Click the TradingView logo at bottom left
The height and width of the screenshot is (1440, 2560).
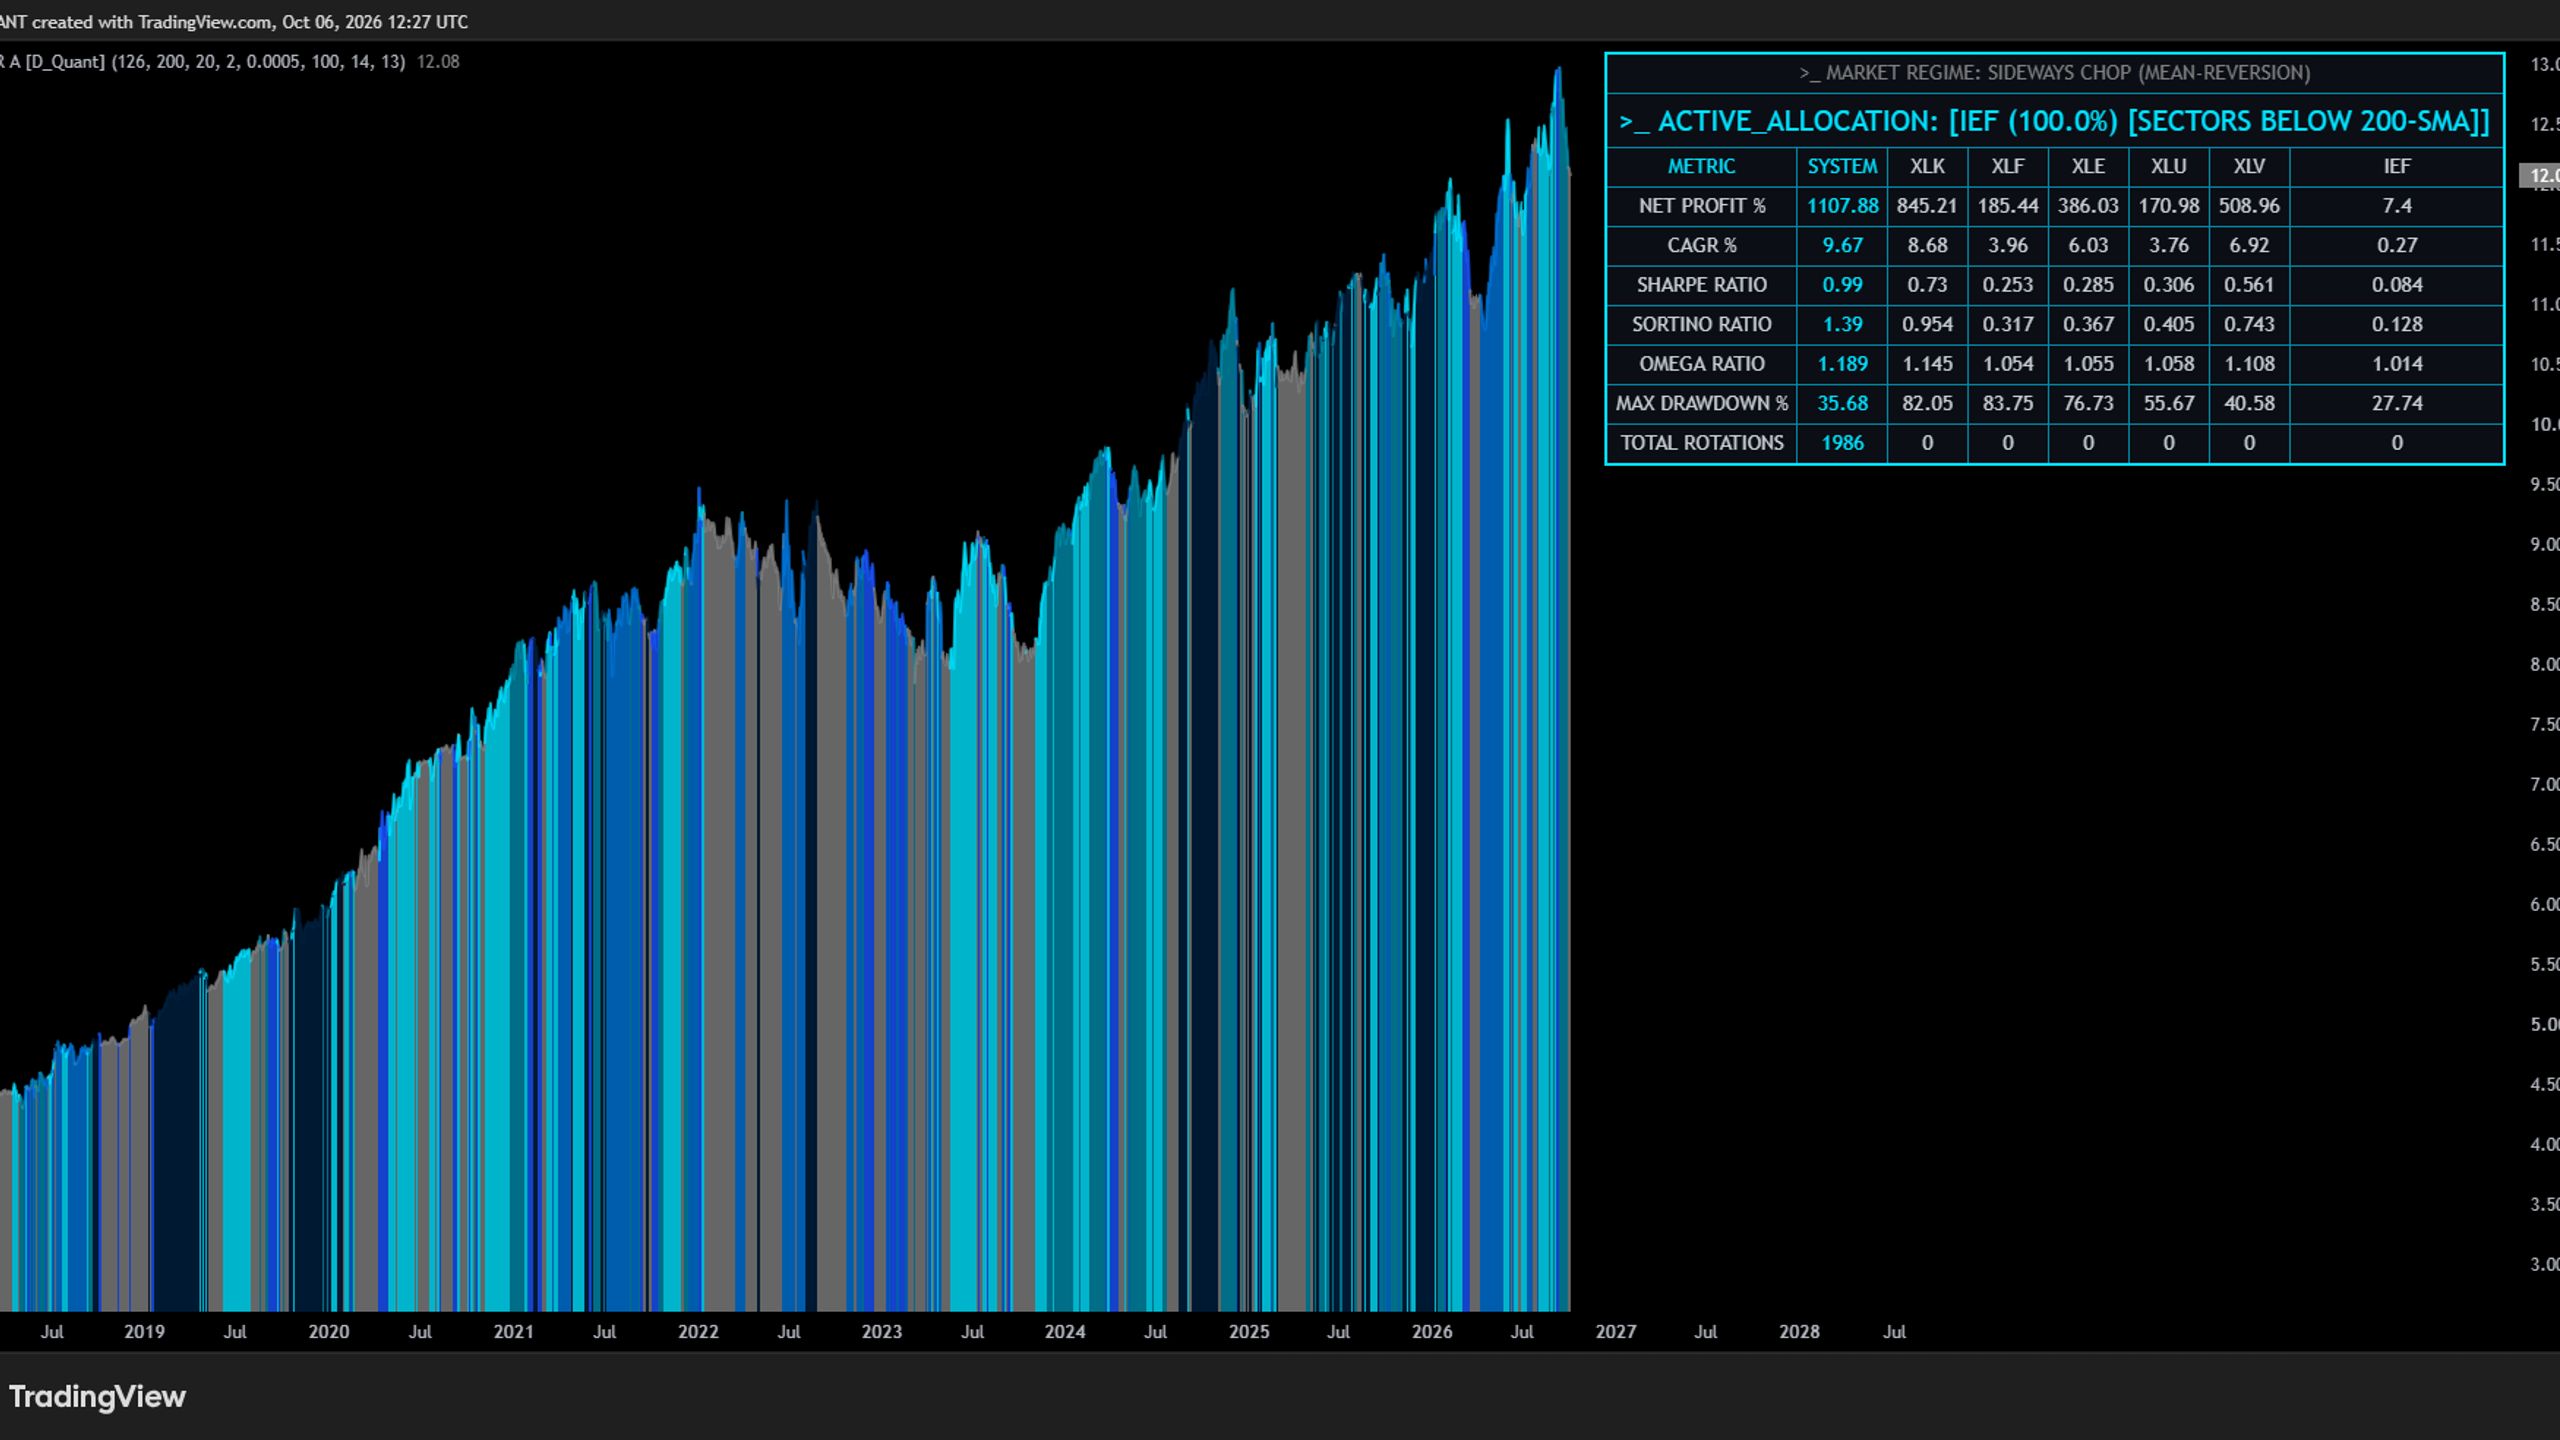coord(97,1396)
